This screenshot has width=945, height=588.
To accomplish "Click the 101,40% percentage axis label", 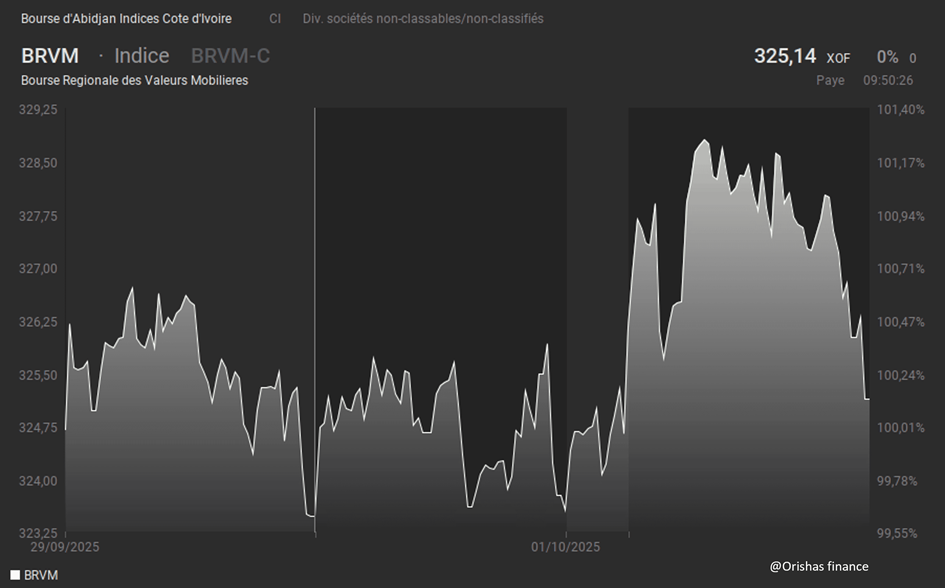I will 901,110.
